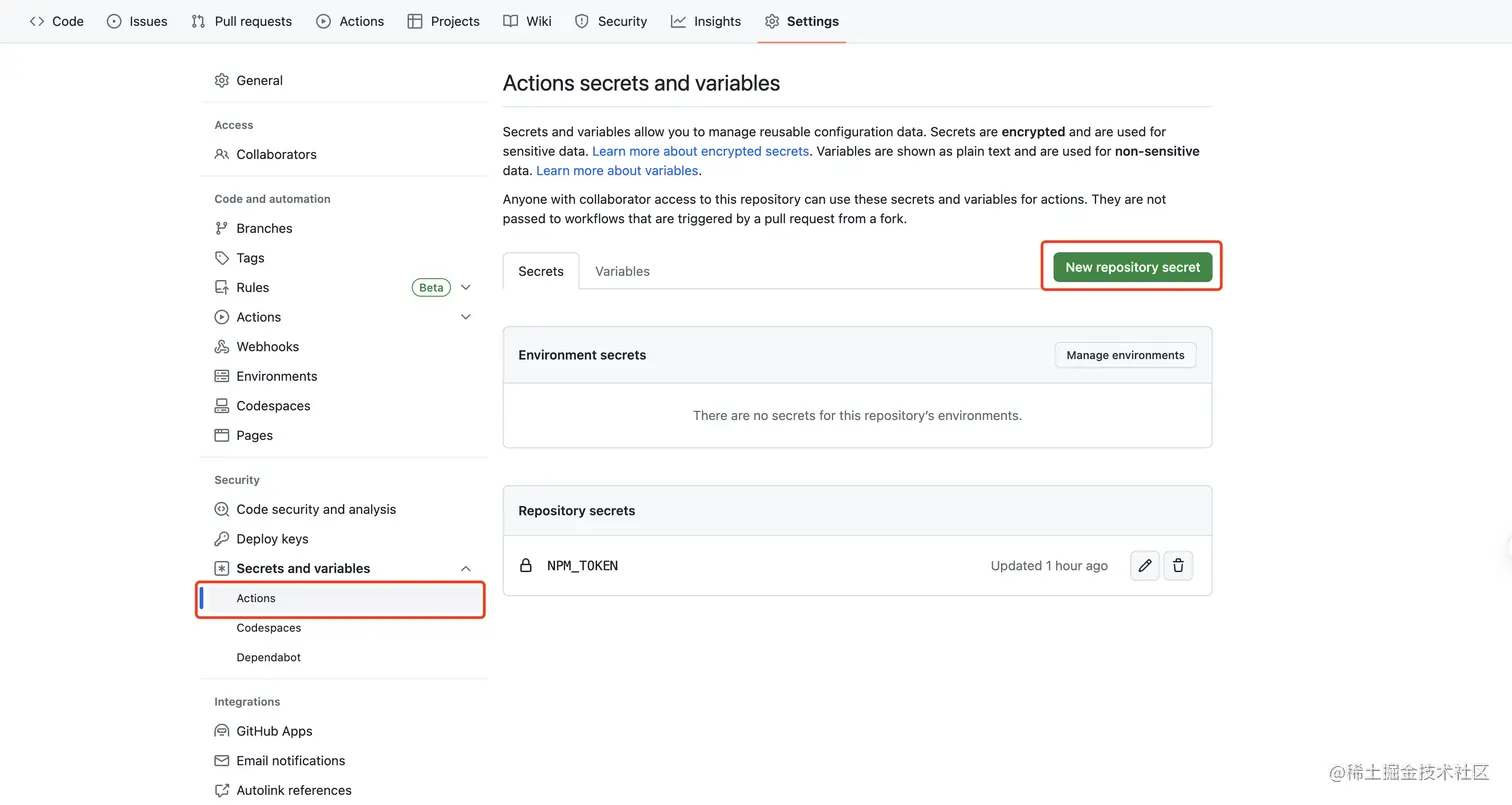Expand the Actions sidebar section chevron
Viewport: 1512px width, 805px height.
pos(465,317)
